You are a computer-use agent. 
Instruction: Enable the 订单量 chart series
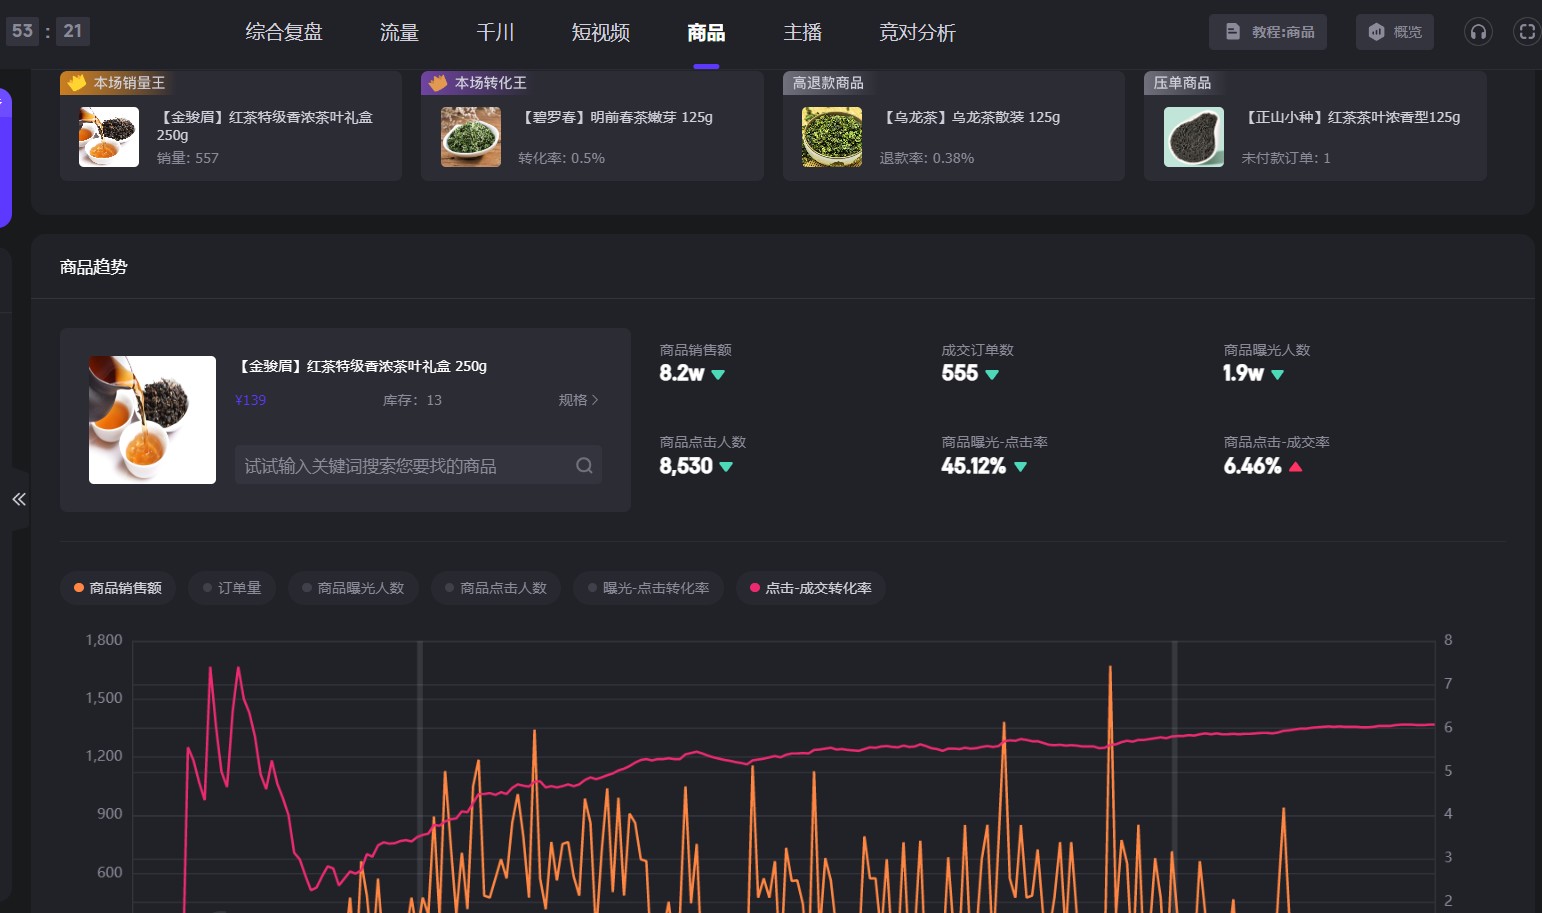click(232, 588)
